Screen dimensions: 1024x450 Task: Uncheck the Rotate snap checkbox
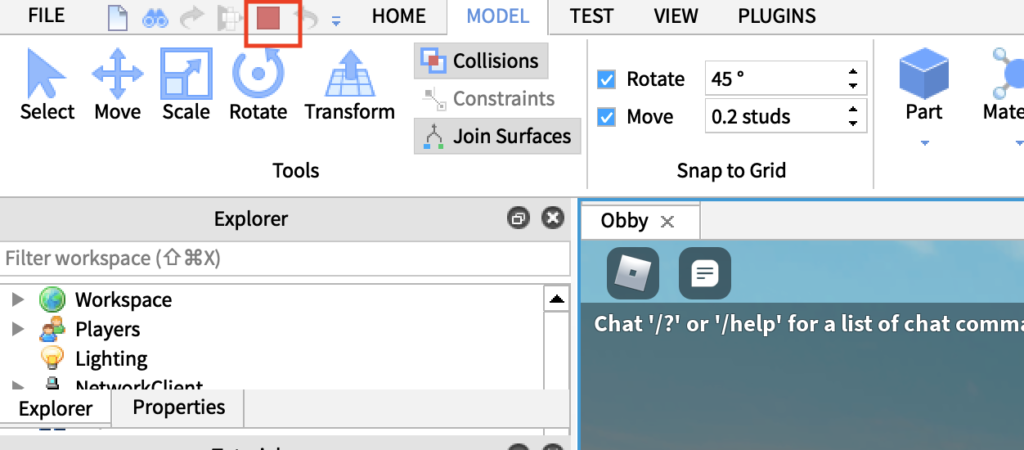pos(607,80)
